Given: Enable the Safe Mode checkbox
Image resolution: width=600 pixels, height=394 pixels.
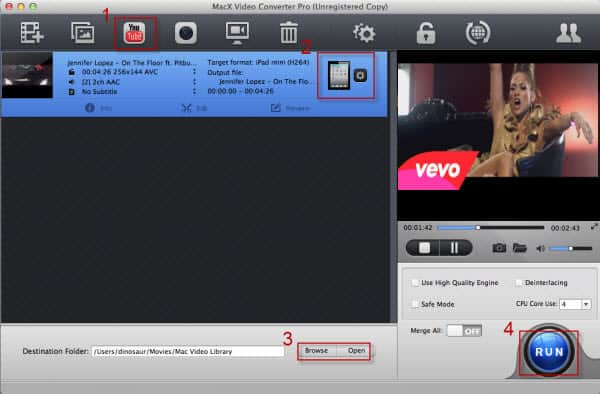Looking at the screenshot, I should (x=414, y=304).
